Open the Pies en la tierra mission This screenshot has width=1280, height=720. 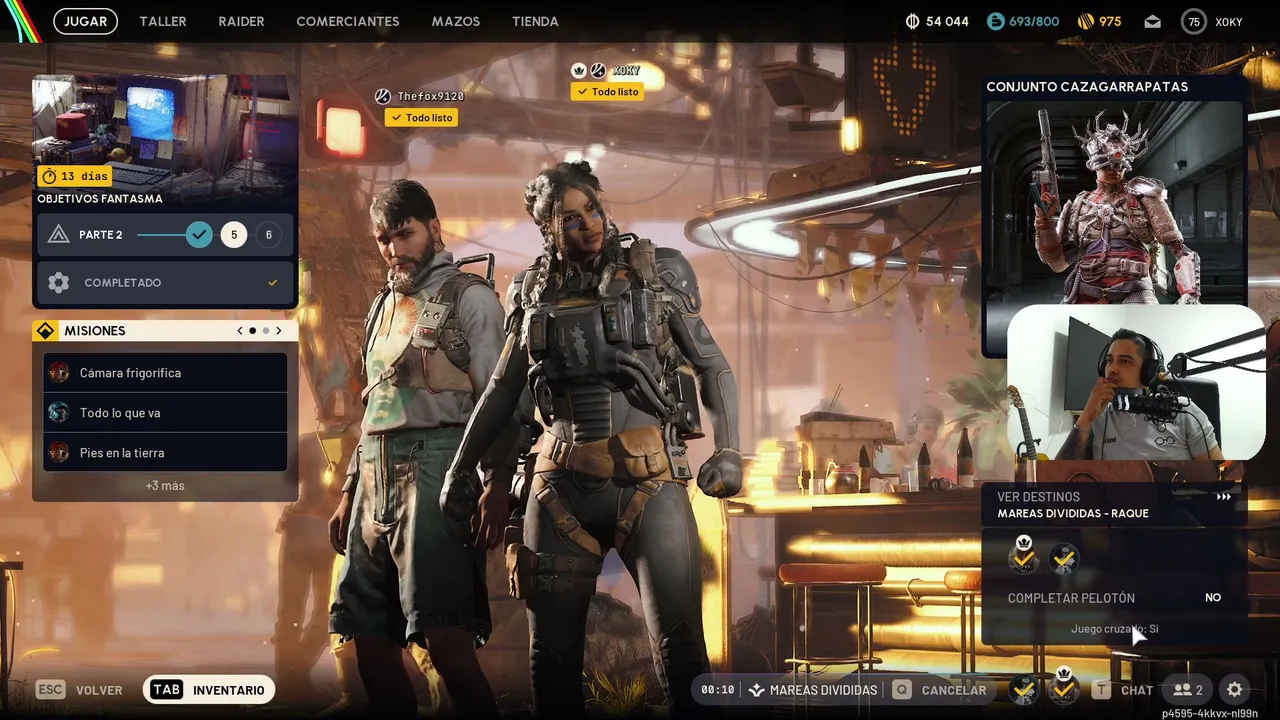click(x=165, y=453)
